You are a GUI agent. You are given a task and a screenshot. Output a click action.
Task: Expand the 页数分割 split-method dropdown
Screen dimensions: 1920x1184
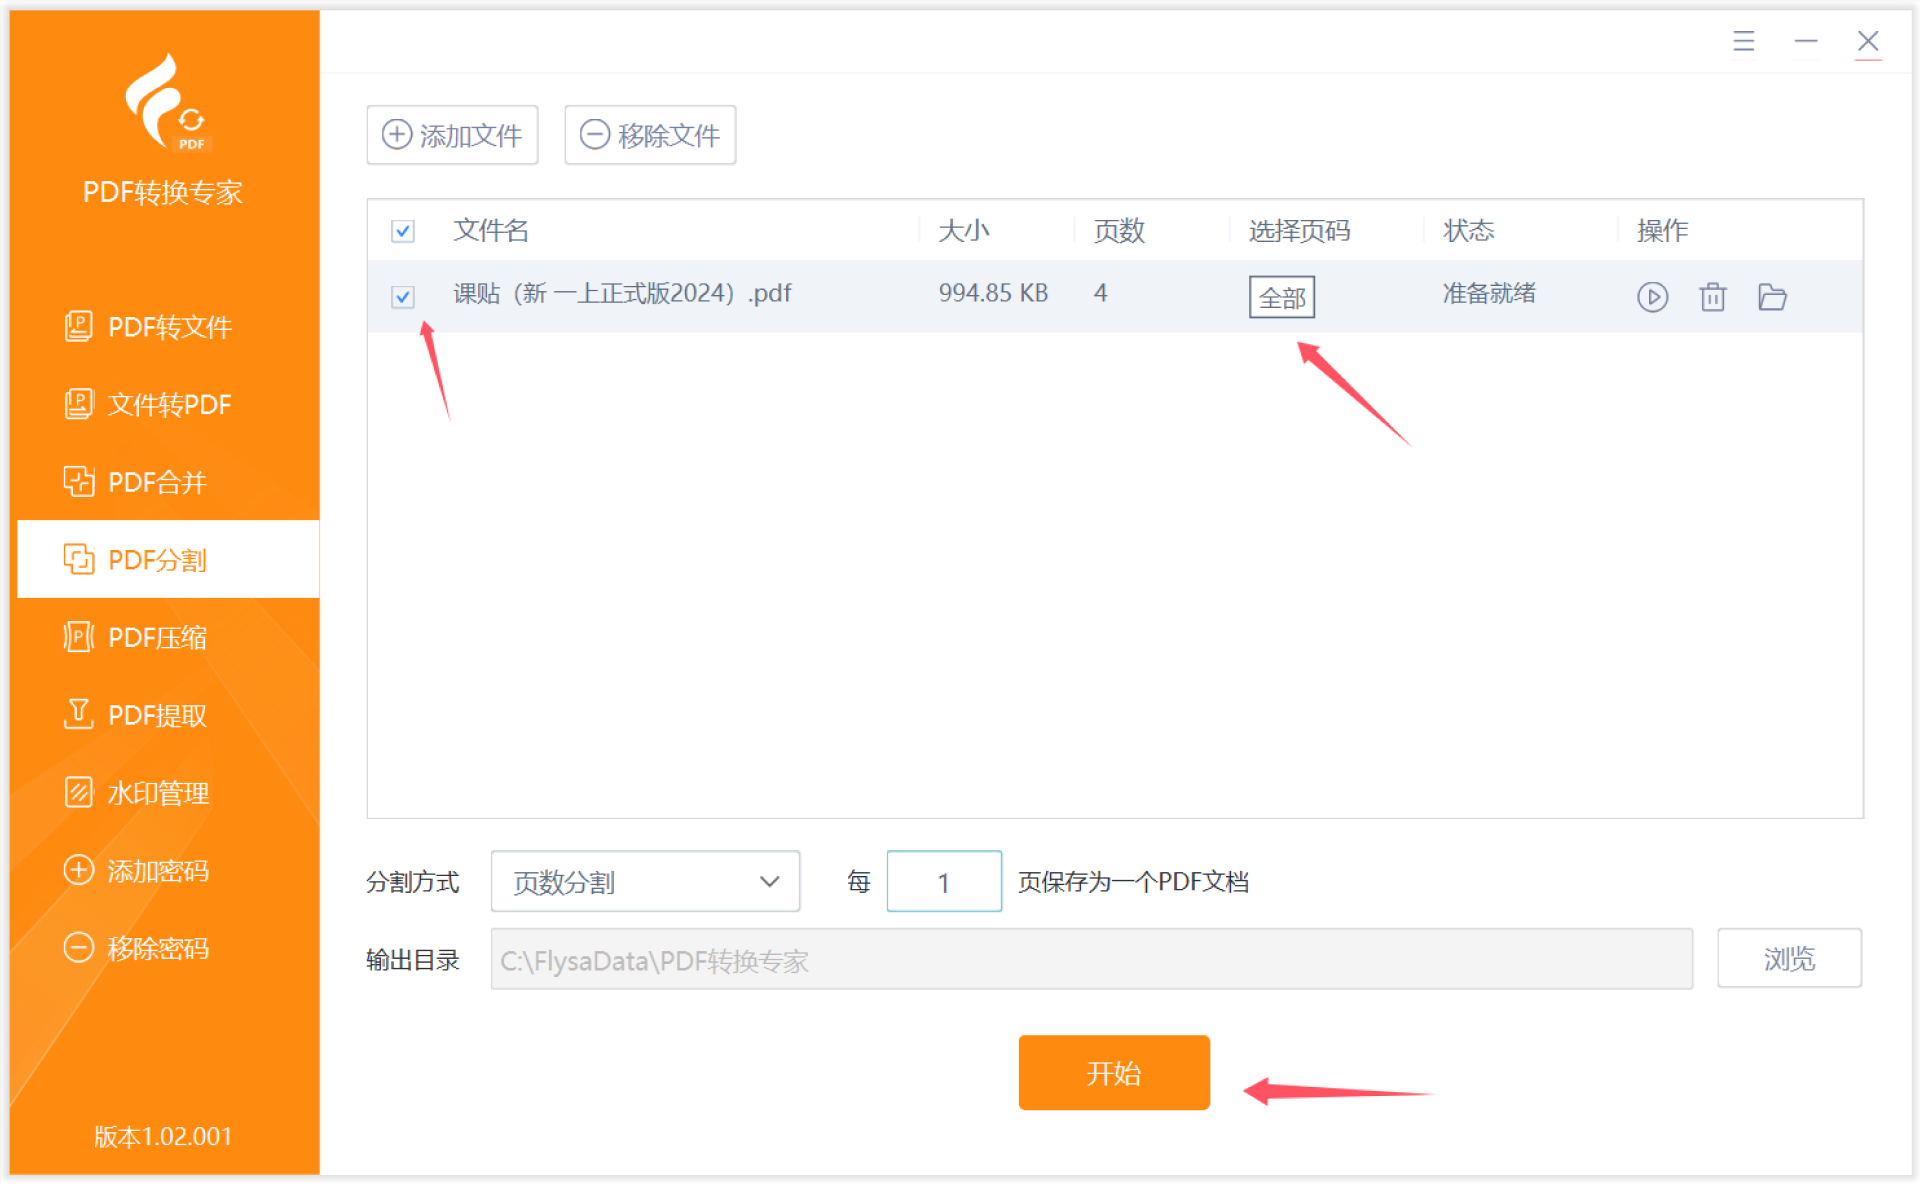tap(645, 882)
